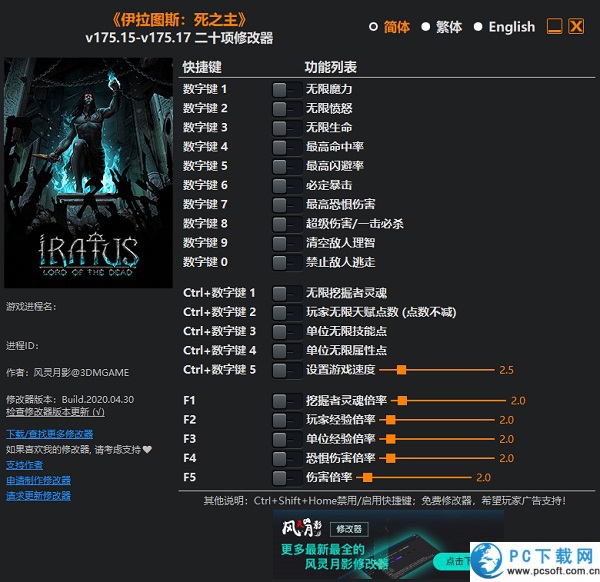The height and width of the screenshot is (582, 600).
Task: Click 请求更新修改器 link
Action: 38,496
